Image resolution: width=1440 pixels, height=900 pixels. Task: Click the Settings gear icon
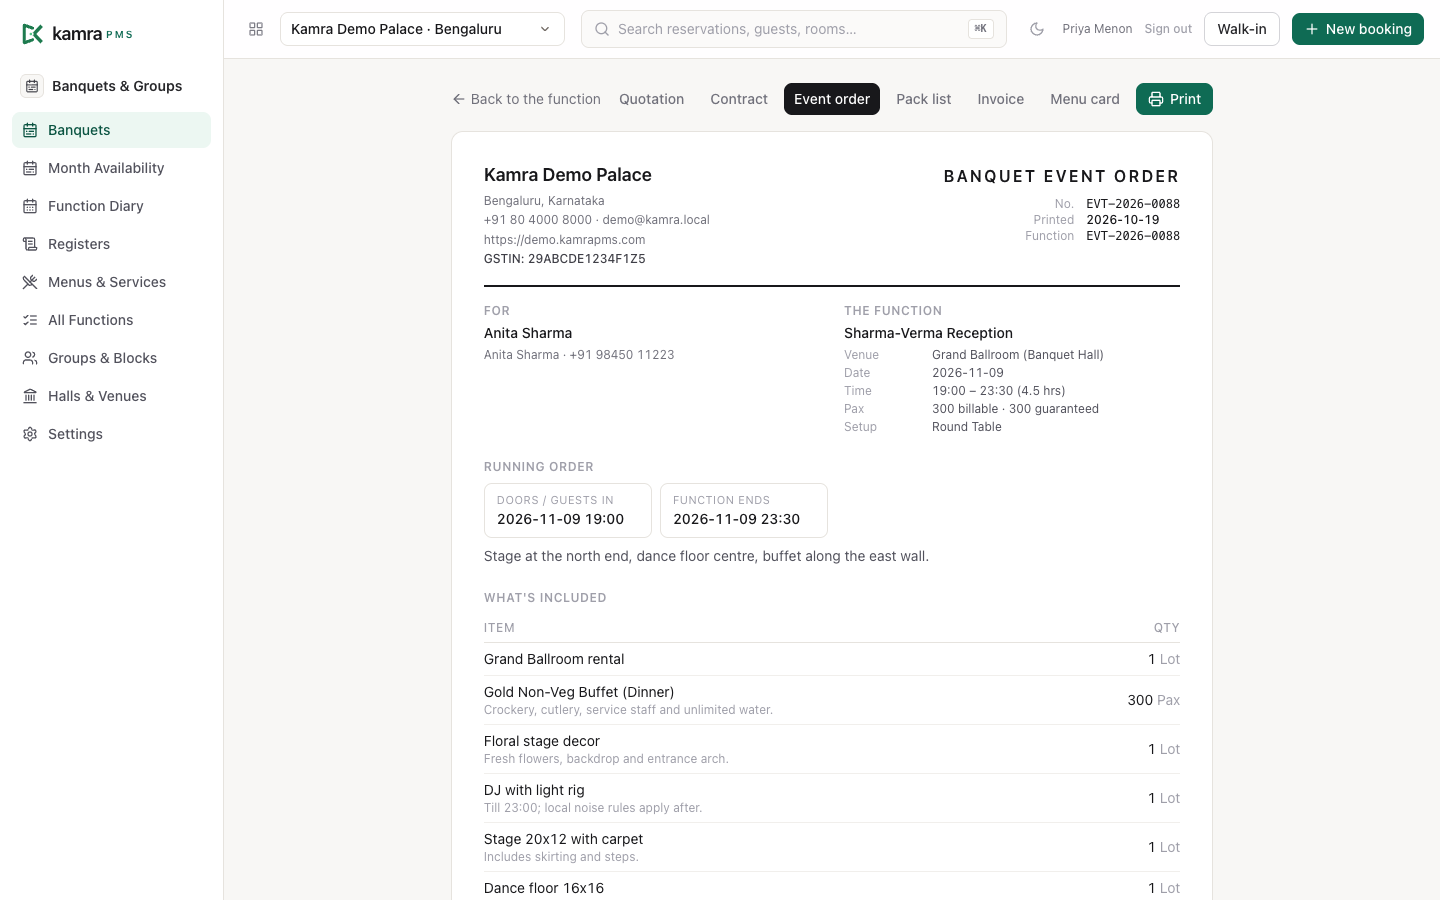point(30,434)
